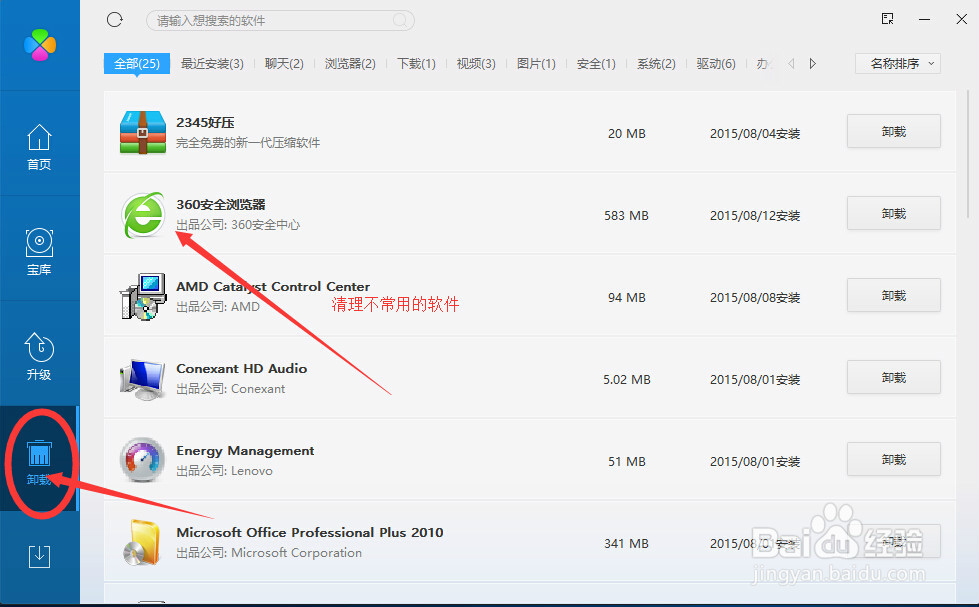
Task: Uninstall 360安全浏览器 with 卸载 button
Action: point(893,213)
